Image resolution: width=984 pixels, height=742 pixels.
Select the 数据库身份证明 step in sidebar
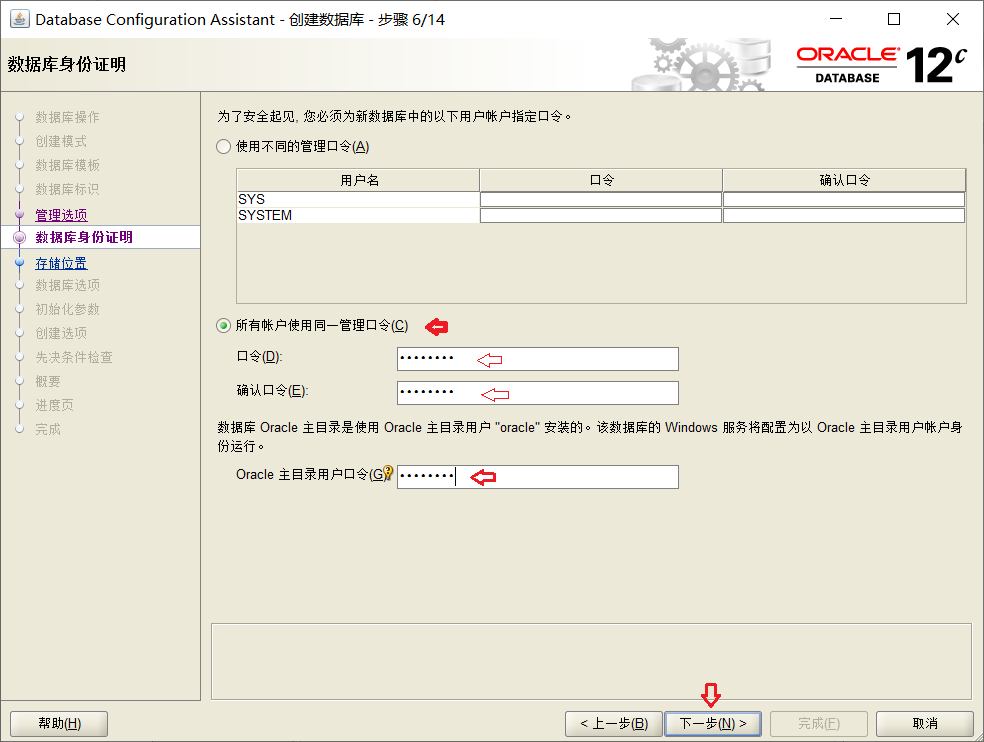(x=84, y=237)
